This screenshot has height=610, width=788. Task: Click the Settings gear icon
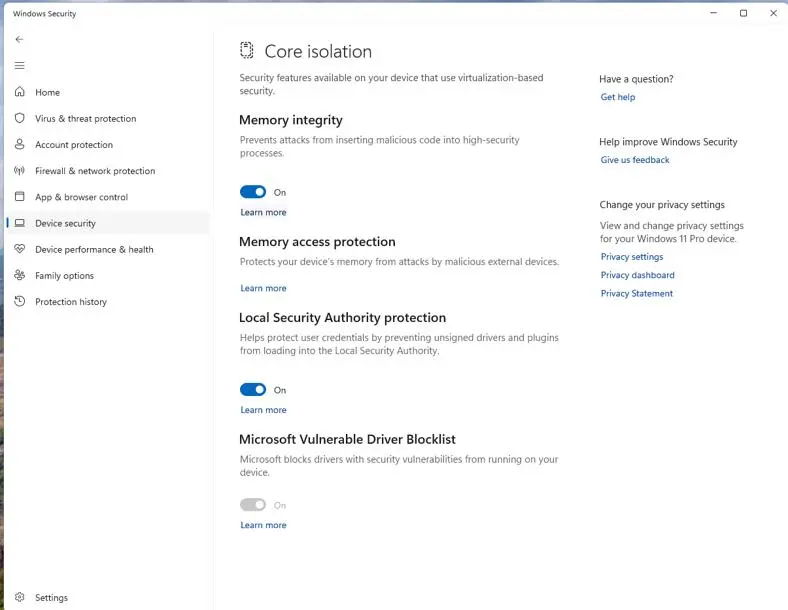point(19,597)
